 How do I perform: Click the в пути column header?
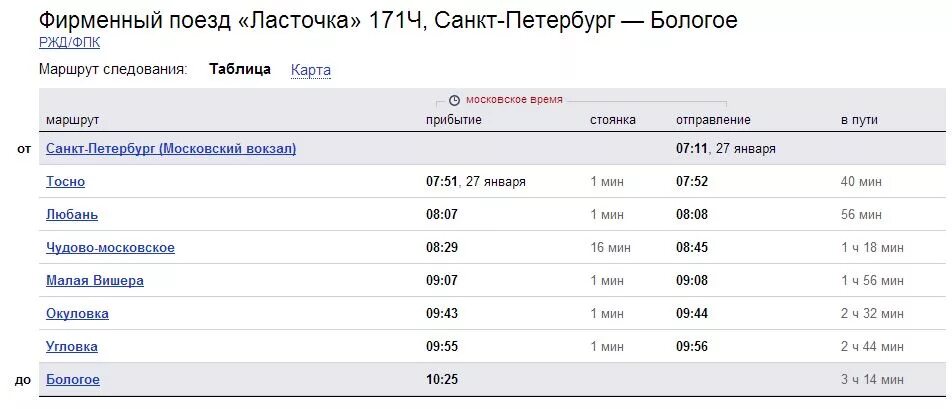pos(859,120)
